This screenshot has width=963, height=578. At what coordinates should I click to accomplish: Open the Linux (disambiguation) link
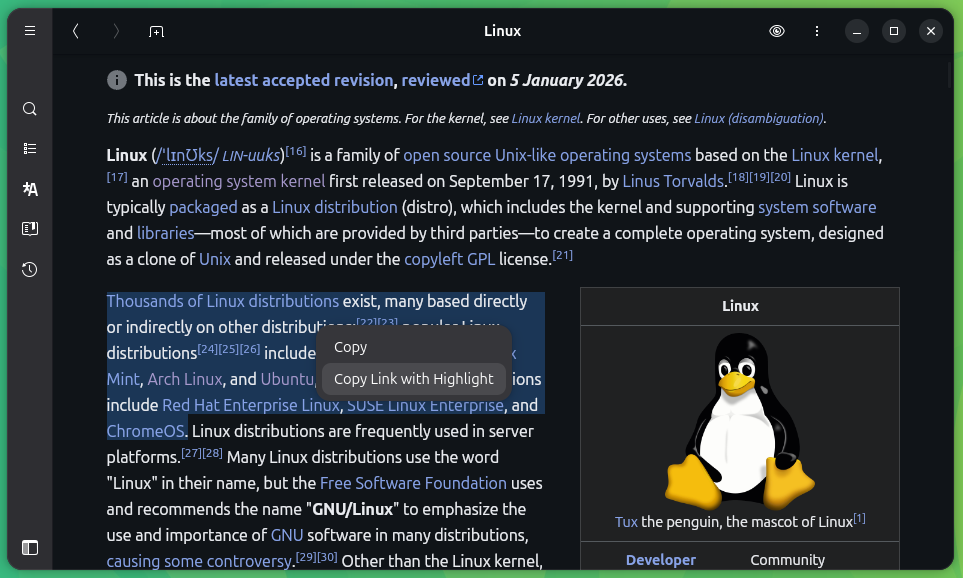[758, 118]
